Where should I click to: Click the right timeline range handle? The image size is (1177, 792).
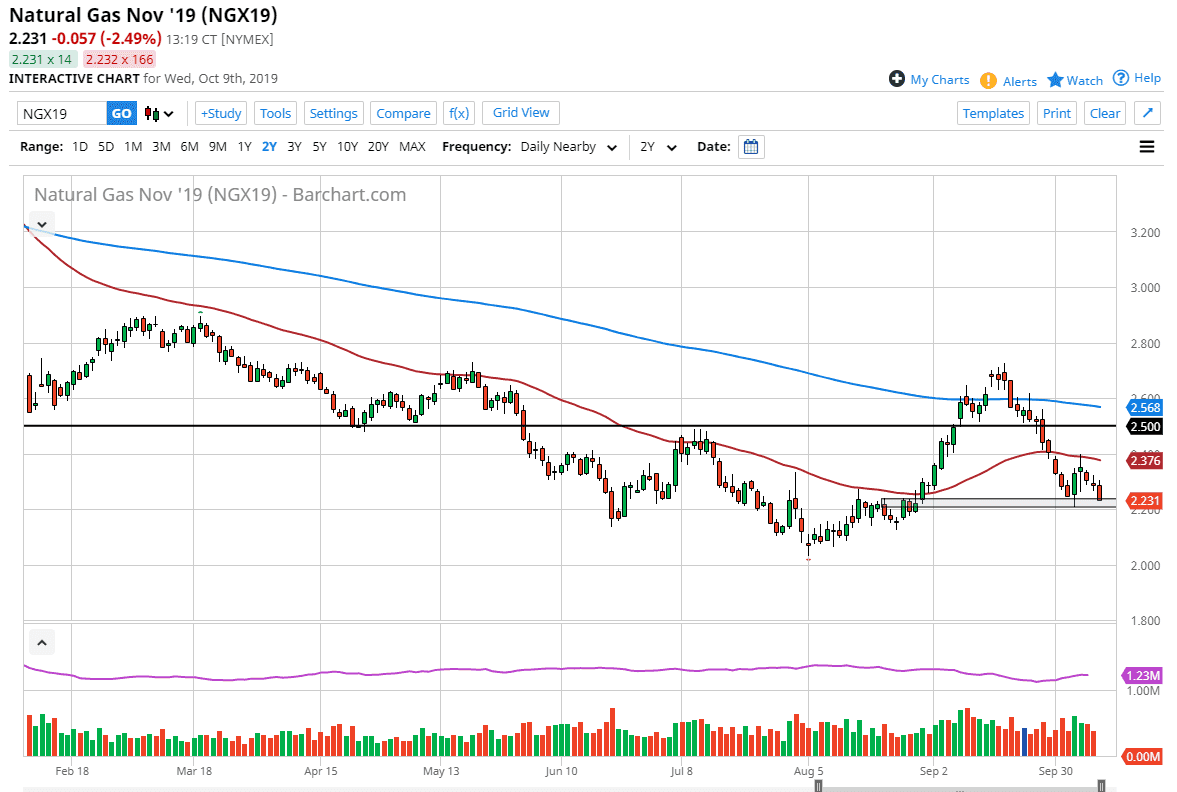(x=1101, y=786)
